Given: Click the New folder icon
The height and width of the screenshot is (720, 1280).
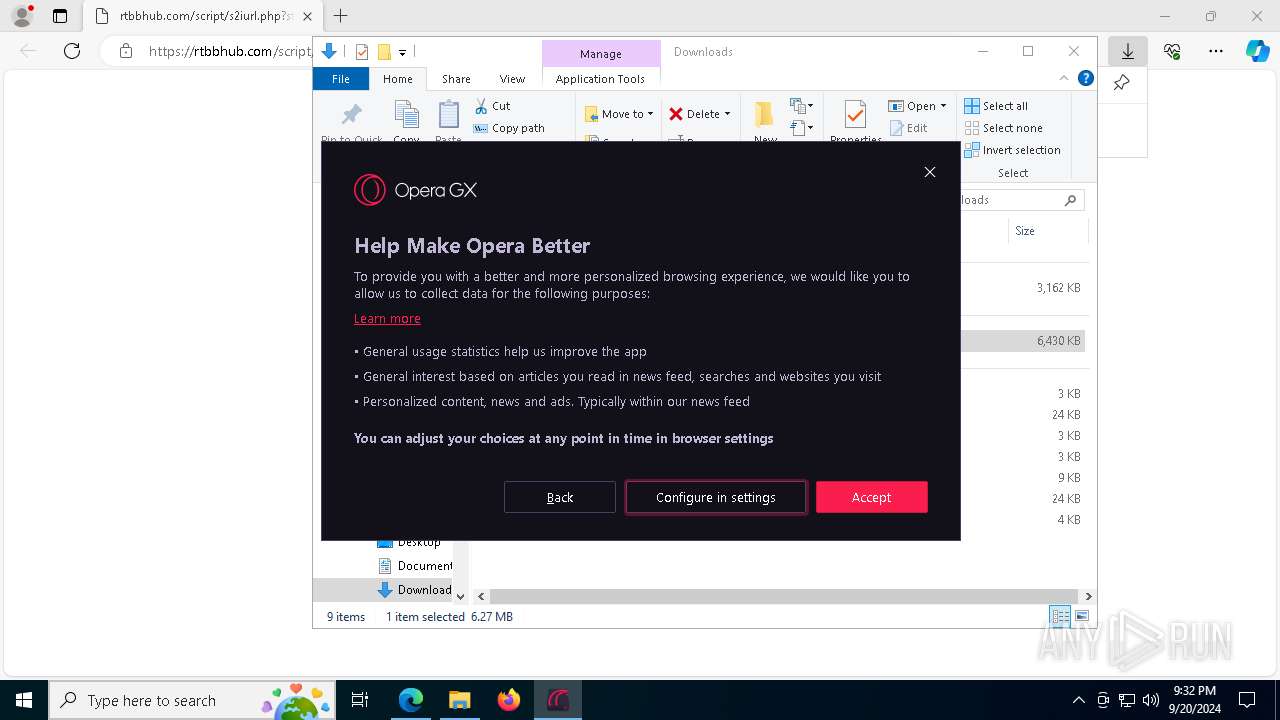Looking at the screenshot, I should pyautogui.click(x=765, y=116).
